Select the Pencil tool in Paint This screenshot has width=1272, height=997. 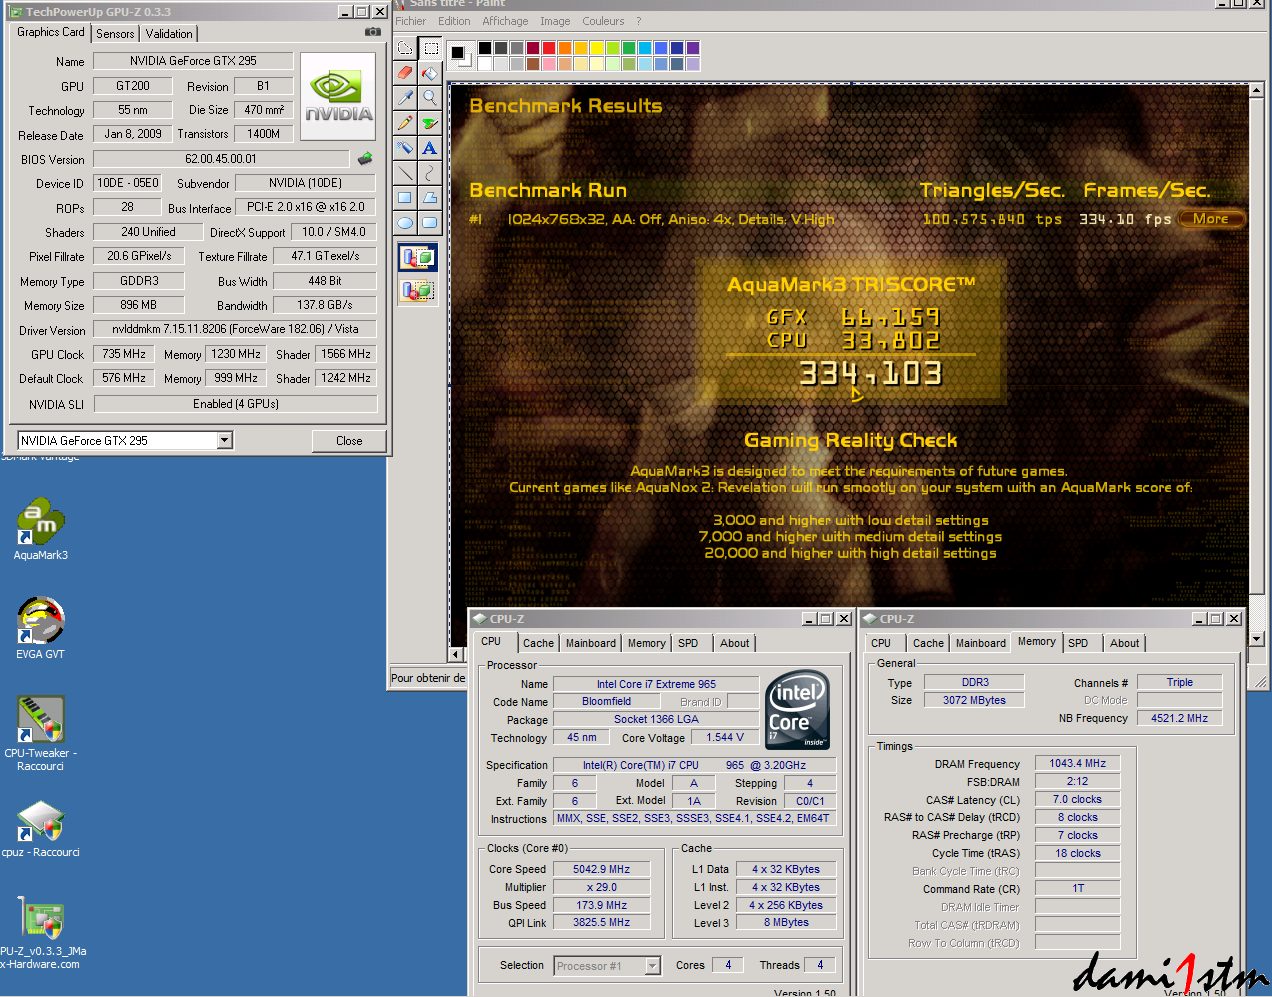(405, 123)
